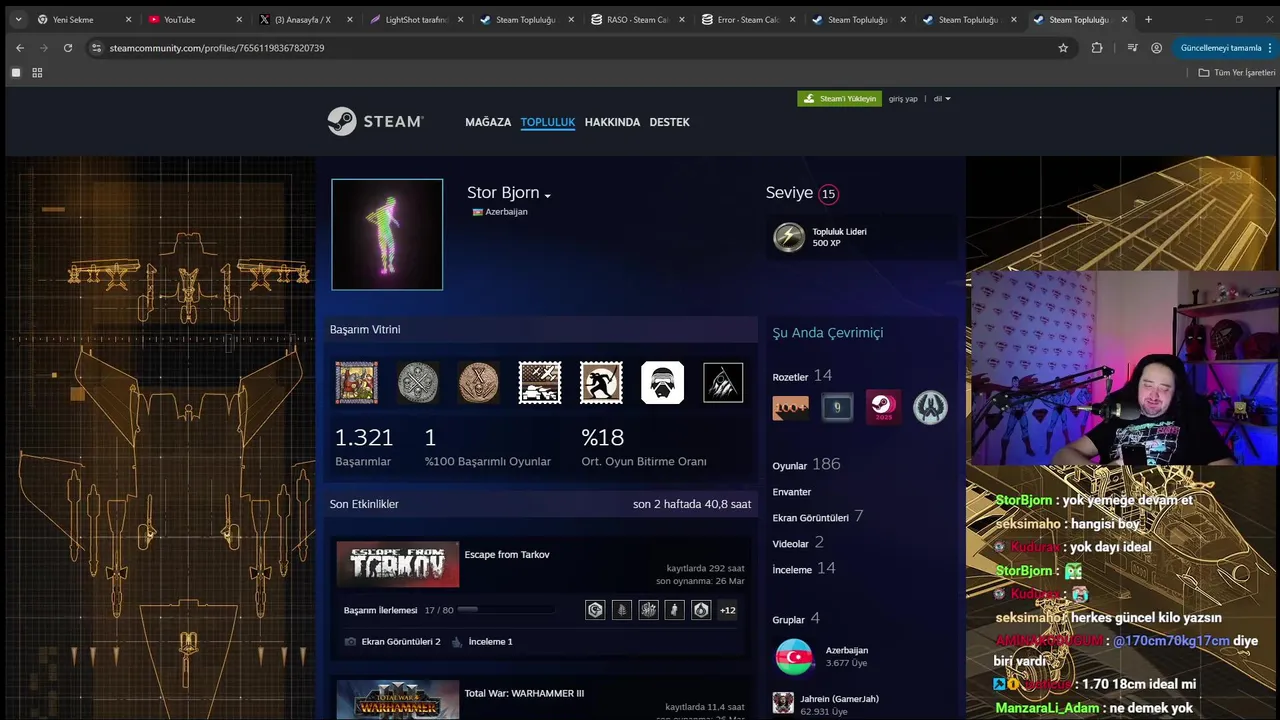Open the running ninja stamp achievement

click(601, 382)
